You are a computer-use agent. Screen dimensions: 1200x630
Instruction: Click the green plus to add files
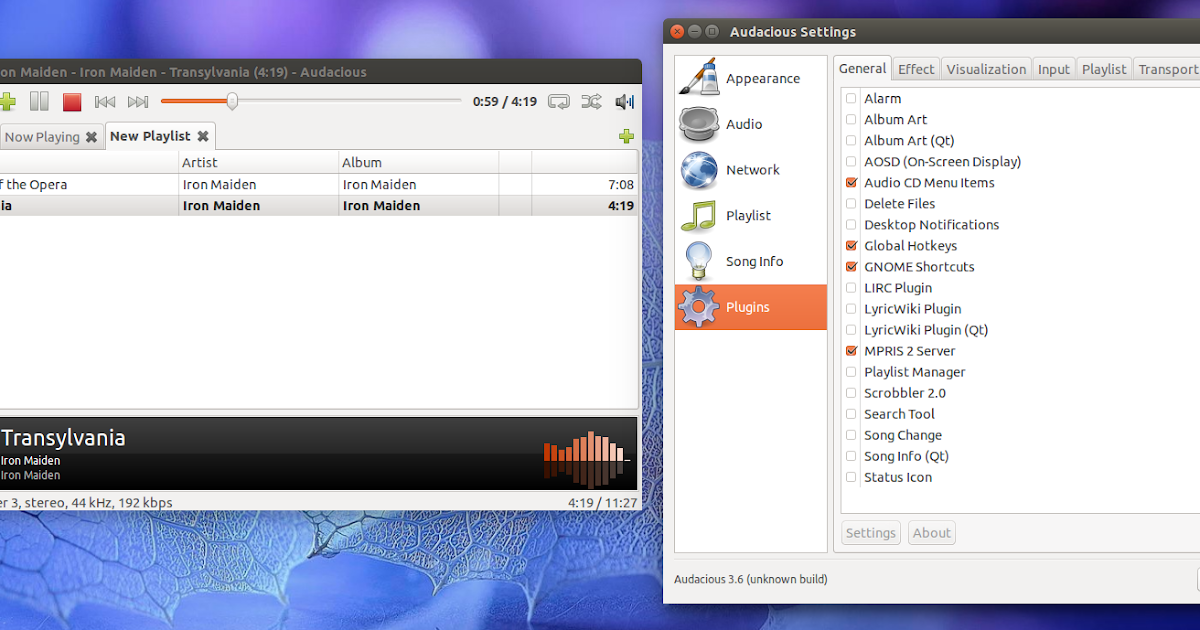pos(8,101)
